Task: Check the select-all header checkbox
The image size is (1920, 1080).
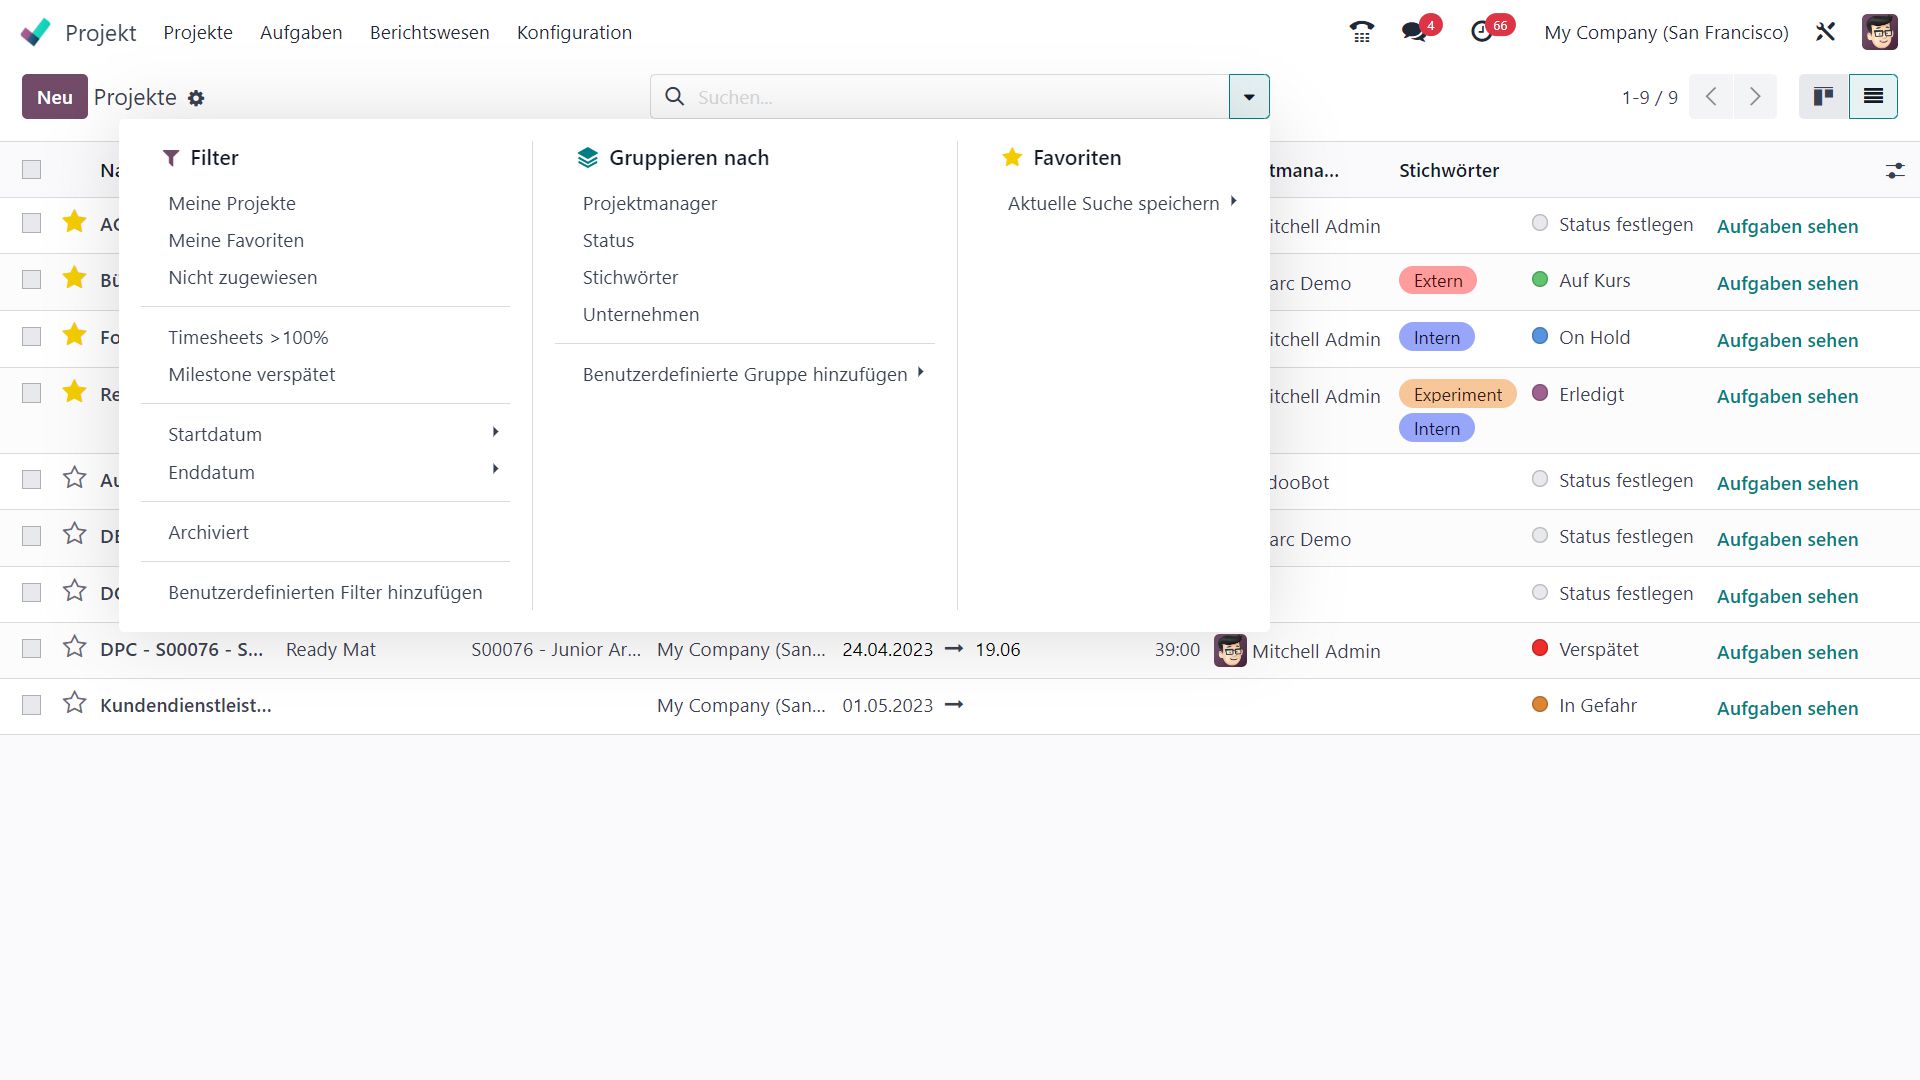Action: 32,170
